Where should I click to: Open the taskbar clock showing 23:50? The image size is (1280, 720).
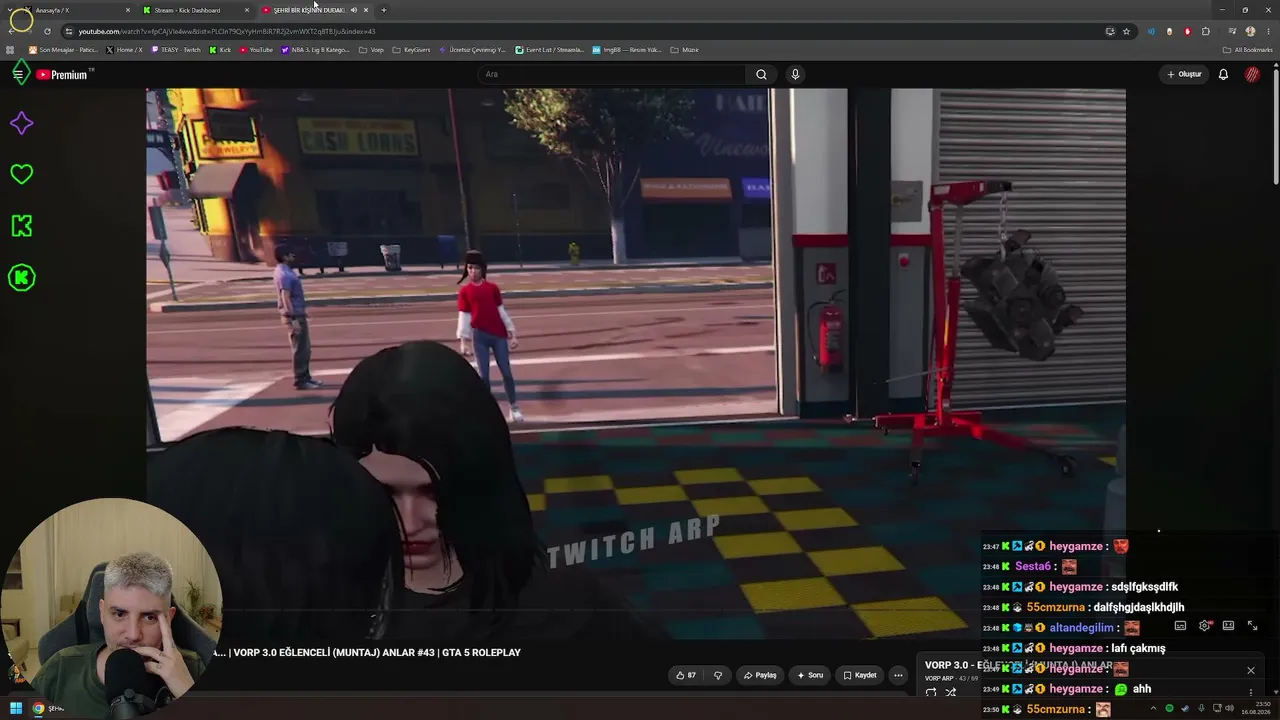click(1255, 708)
